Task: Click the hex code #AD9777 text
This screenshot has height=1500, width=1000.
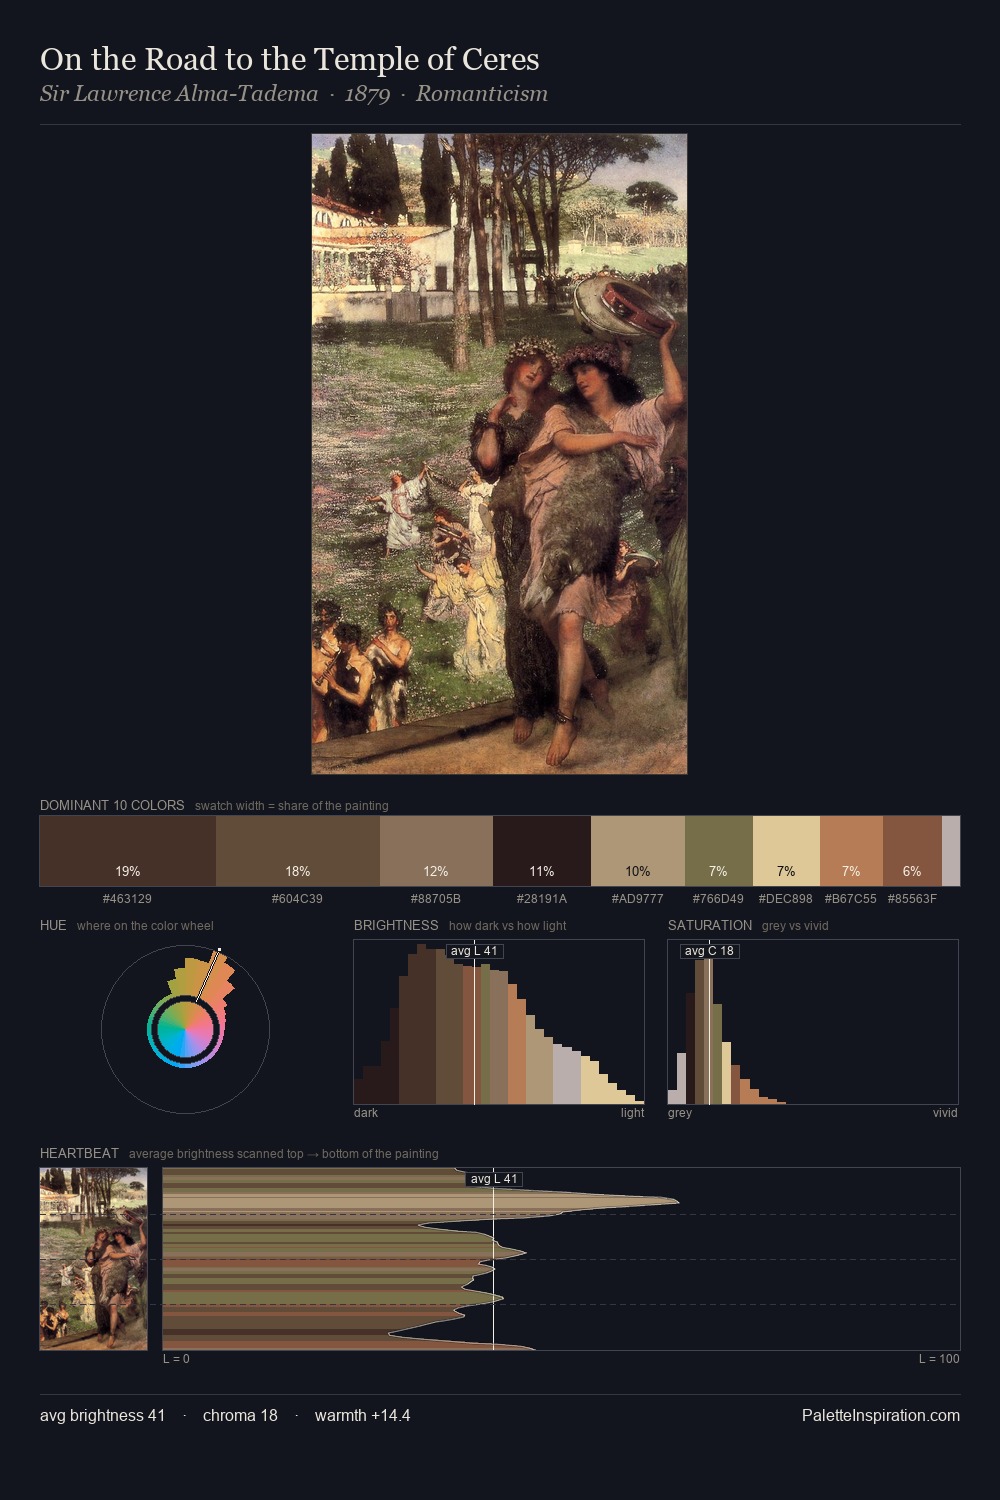Action: (x=638, y=899)
